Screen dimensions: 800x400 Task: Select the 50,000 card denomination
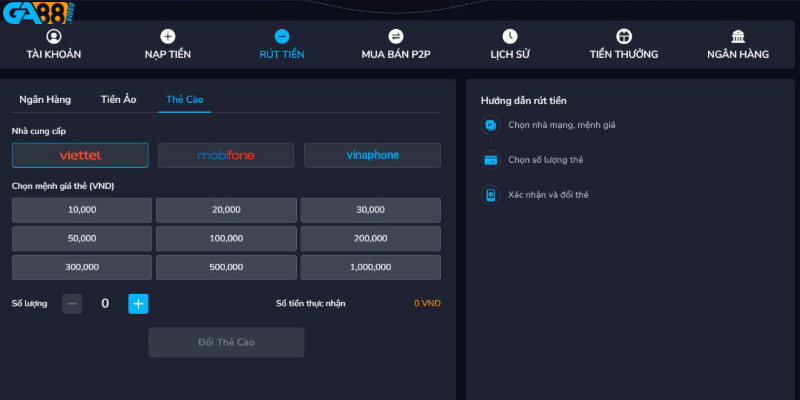pyautogui.click(x=82, y=239)
